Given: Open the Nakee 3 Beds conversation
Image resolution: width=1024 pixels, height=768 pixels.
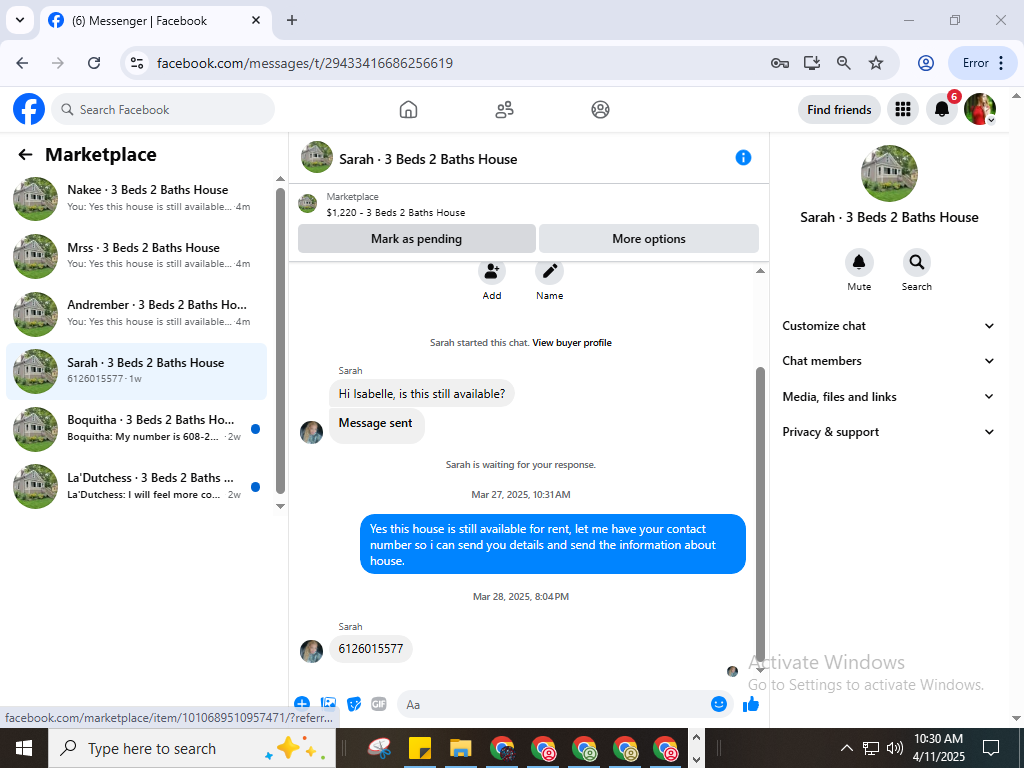Looking at the screenshot, I should [136, 199].
